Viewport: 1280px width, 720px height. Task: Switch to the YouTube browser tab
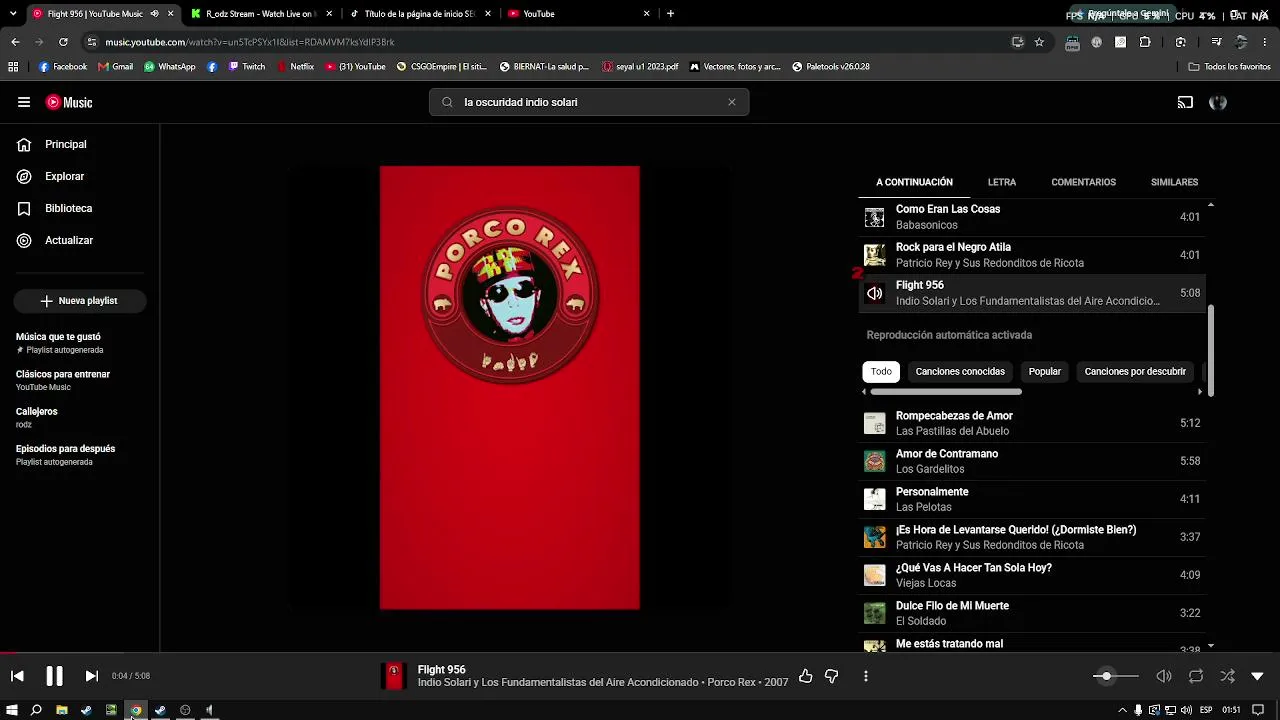(578, 14)
